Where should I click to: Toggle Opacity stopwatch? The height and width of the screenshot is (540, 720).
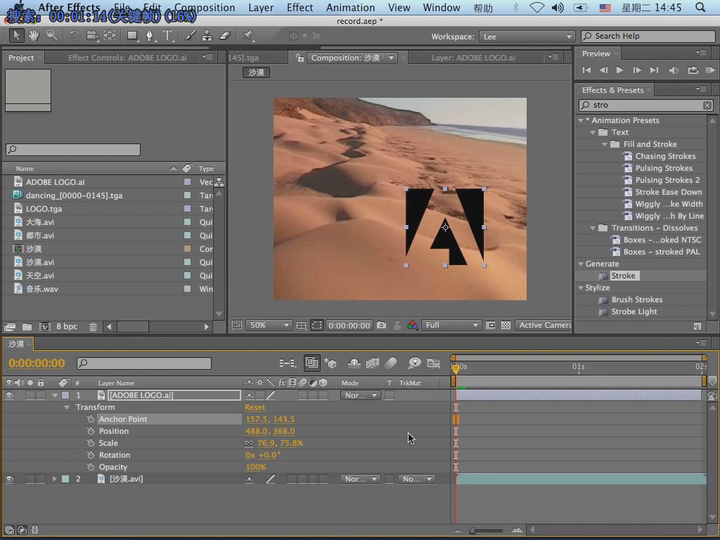[x=90, y=467]
